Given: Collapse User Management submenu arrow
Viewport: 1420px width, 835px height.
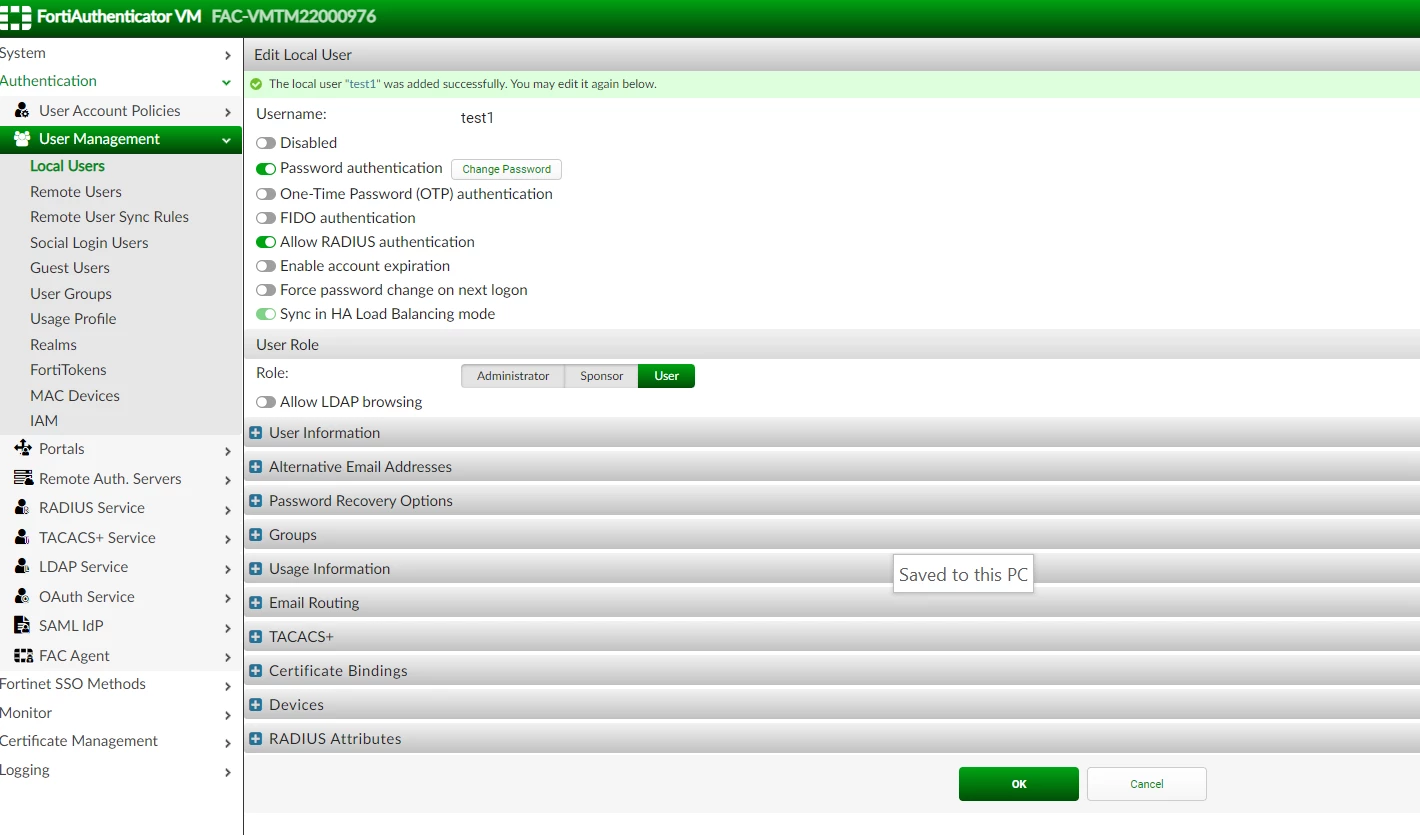Looking at the screenshot, I should [227, 141].
